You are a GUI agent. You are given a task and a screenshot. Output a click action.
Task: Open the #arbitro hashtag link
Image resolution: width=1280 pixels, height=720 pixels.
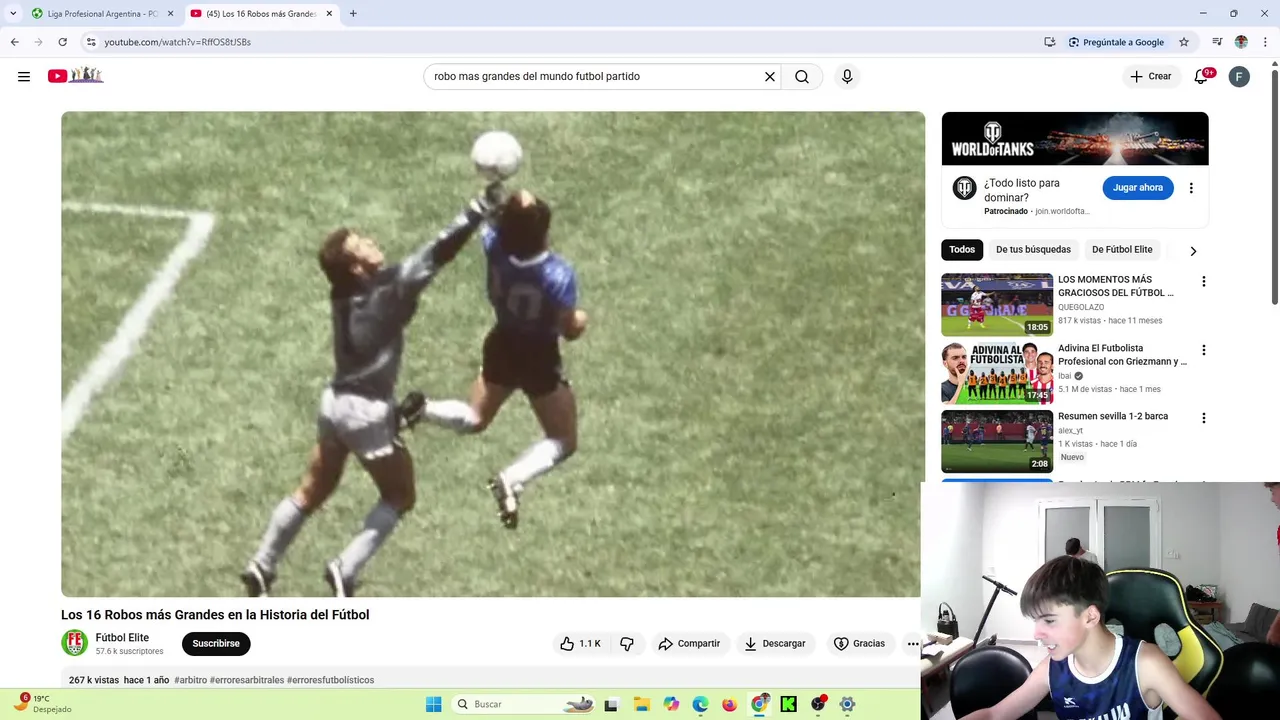[x=190, y=680]
